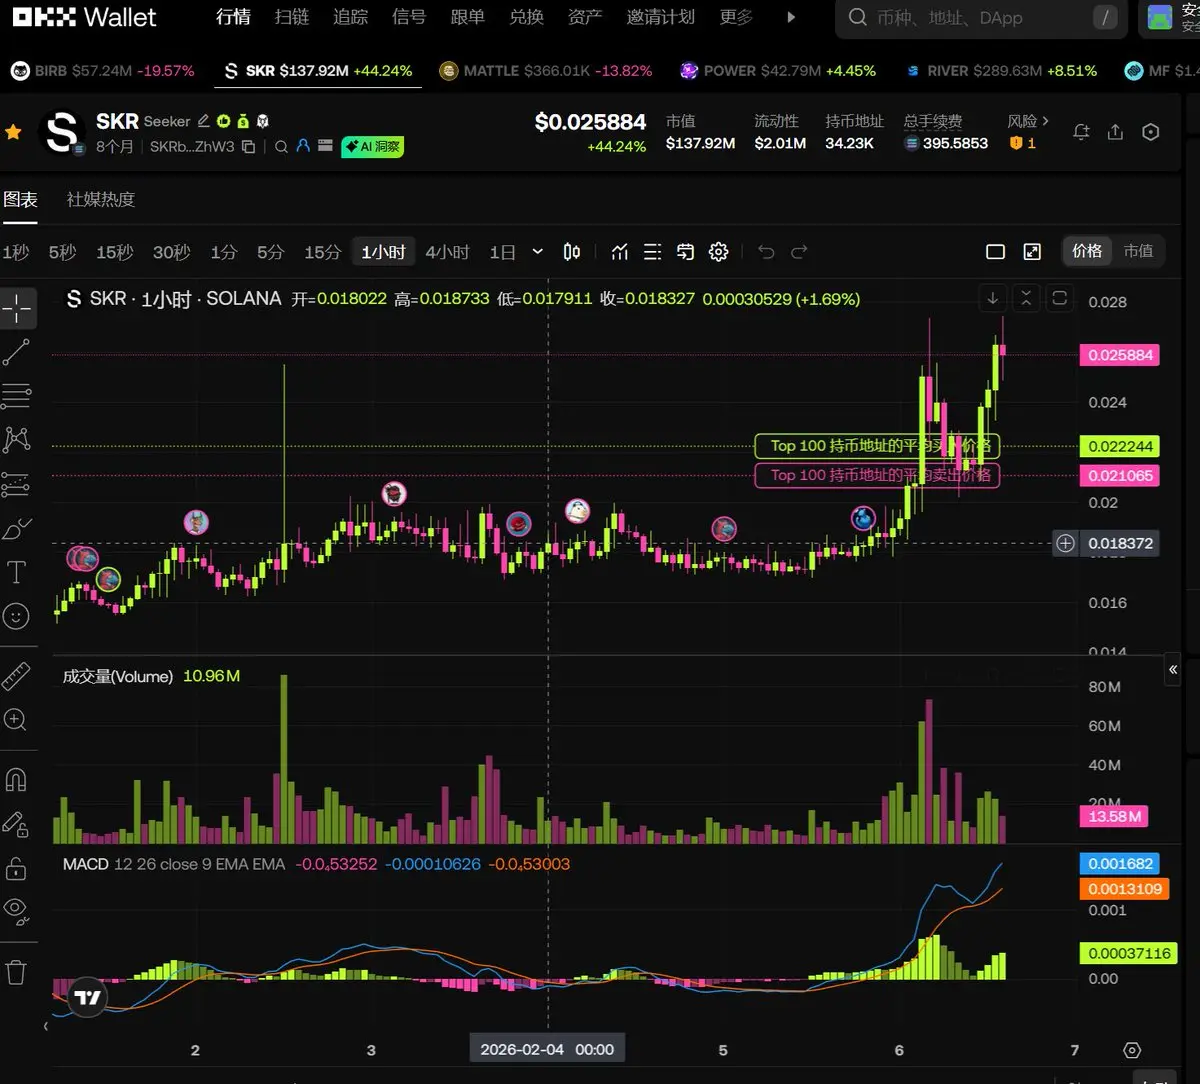The width and height of the screenshot is (1200, 1084).
Task: Open the AI 洞察 insights button
Action: point(373,147)
